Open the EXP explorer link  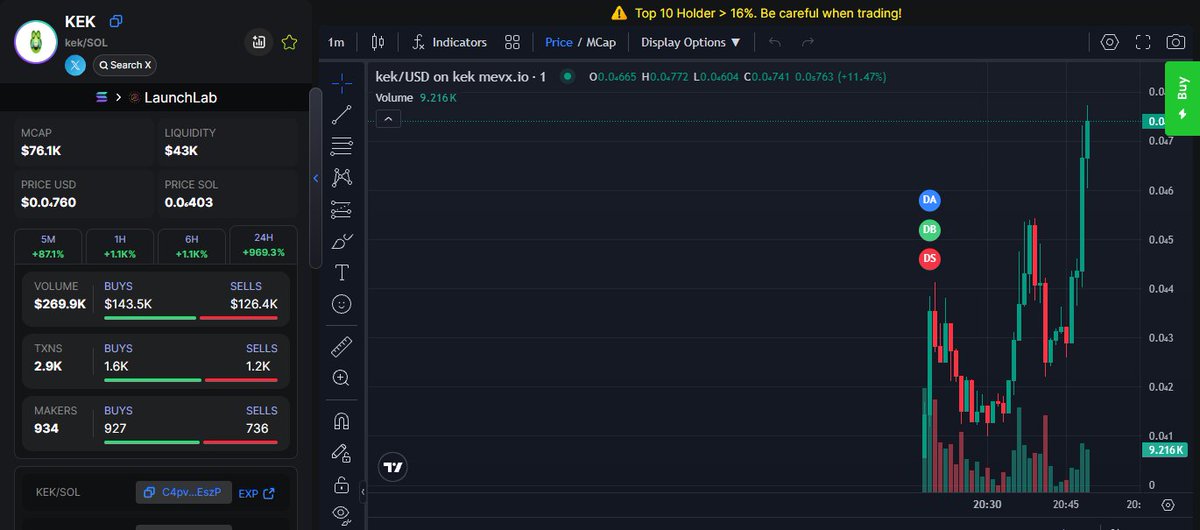point(256,493)
